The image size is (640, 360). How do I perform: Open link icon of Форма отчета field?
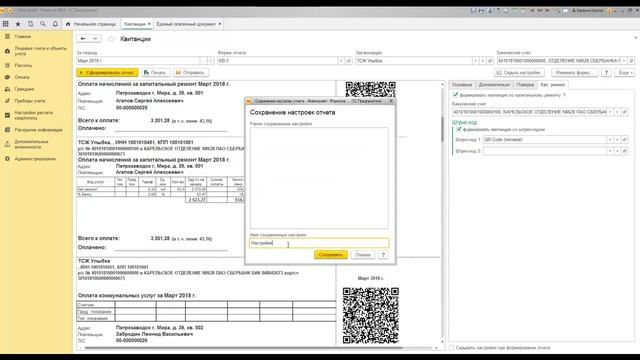coord(349,61)
